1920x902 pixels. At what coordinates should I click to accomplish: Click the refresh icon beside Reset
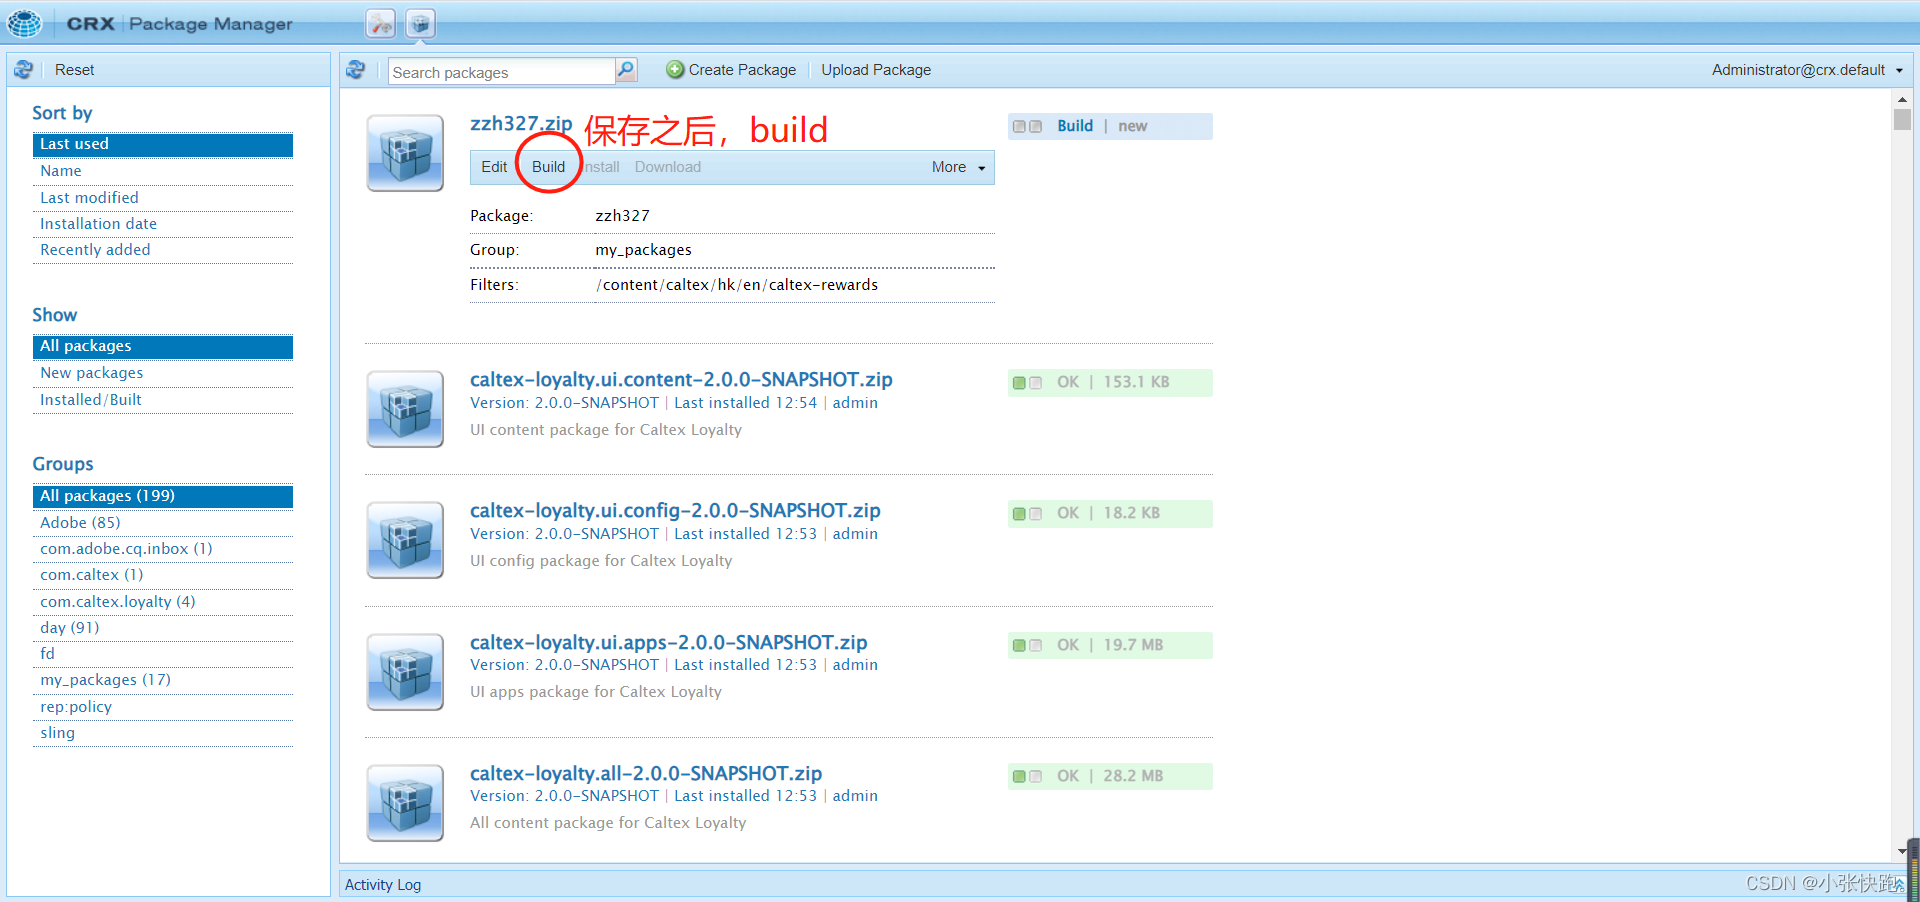tap(24, 70)
